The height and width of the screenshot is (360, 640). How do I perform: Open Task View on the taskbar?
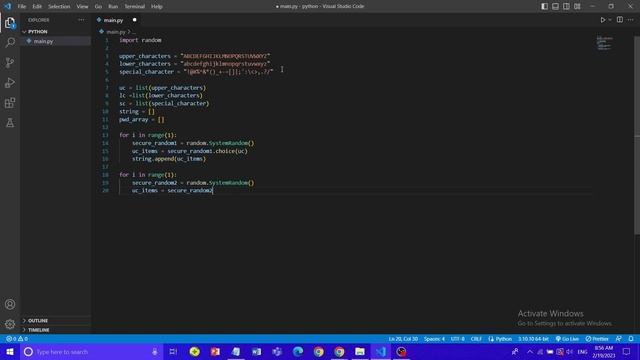coord(173,352)
